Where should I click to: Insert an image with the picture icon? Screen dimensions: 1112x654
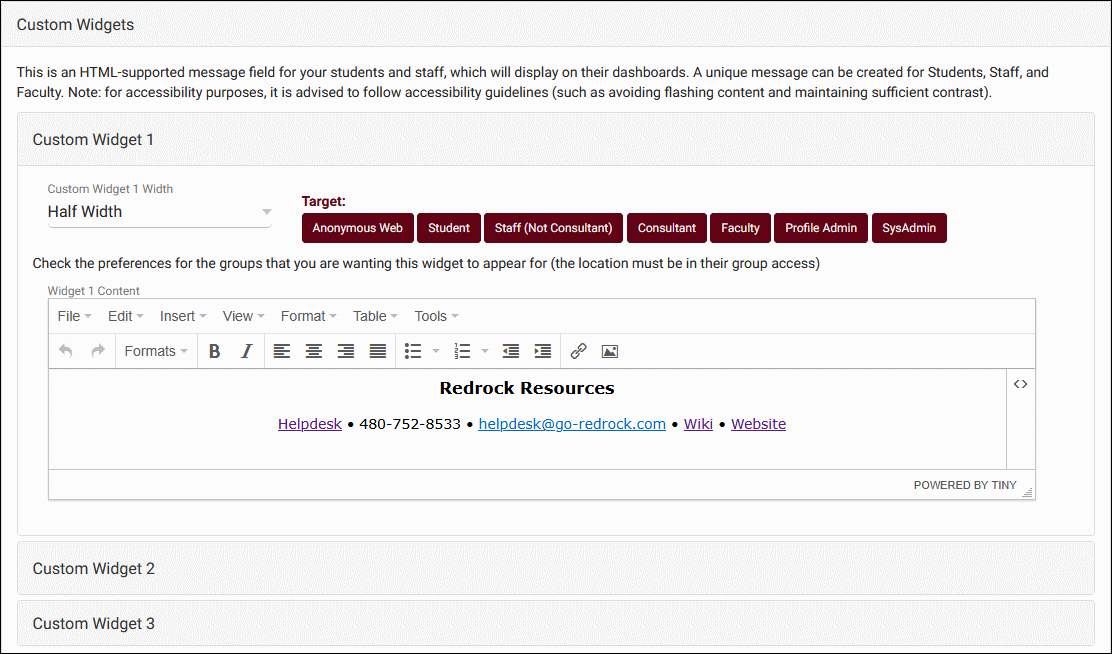(x=610, y=351)
